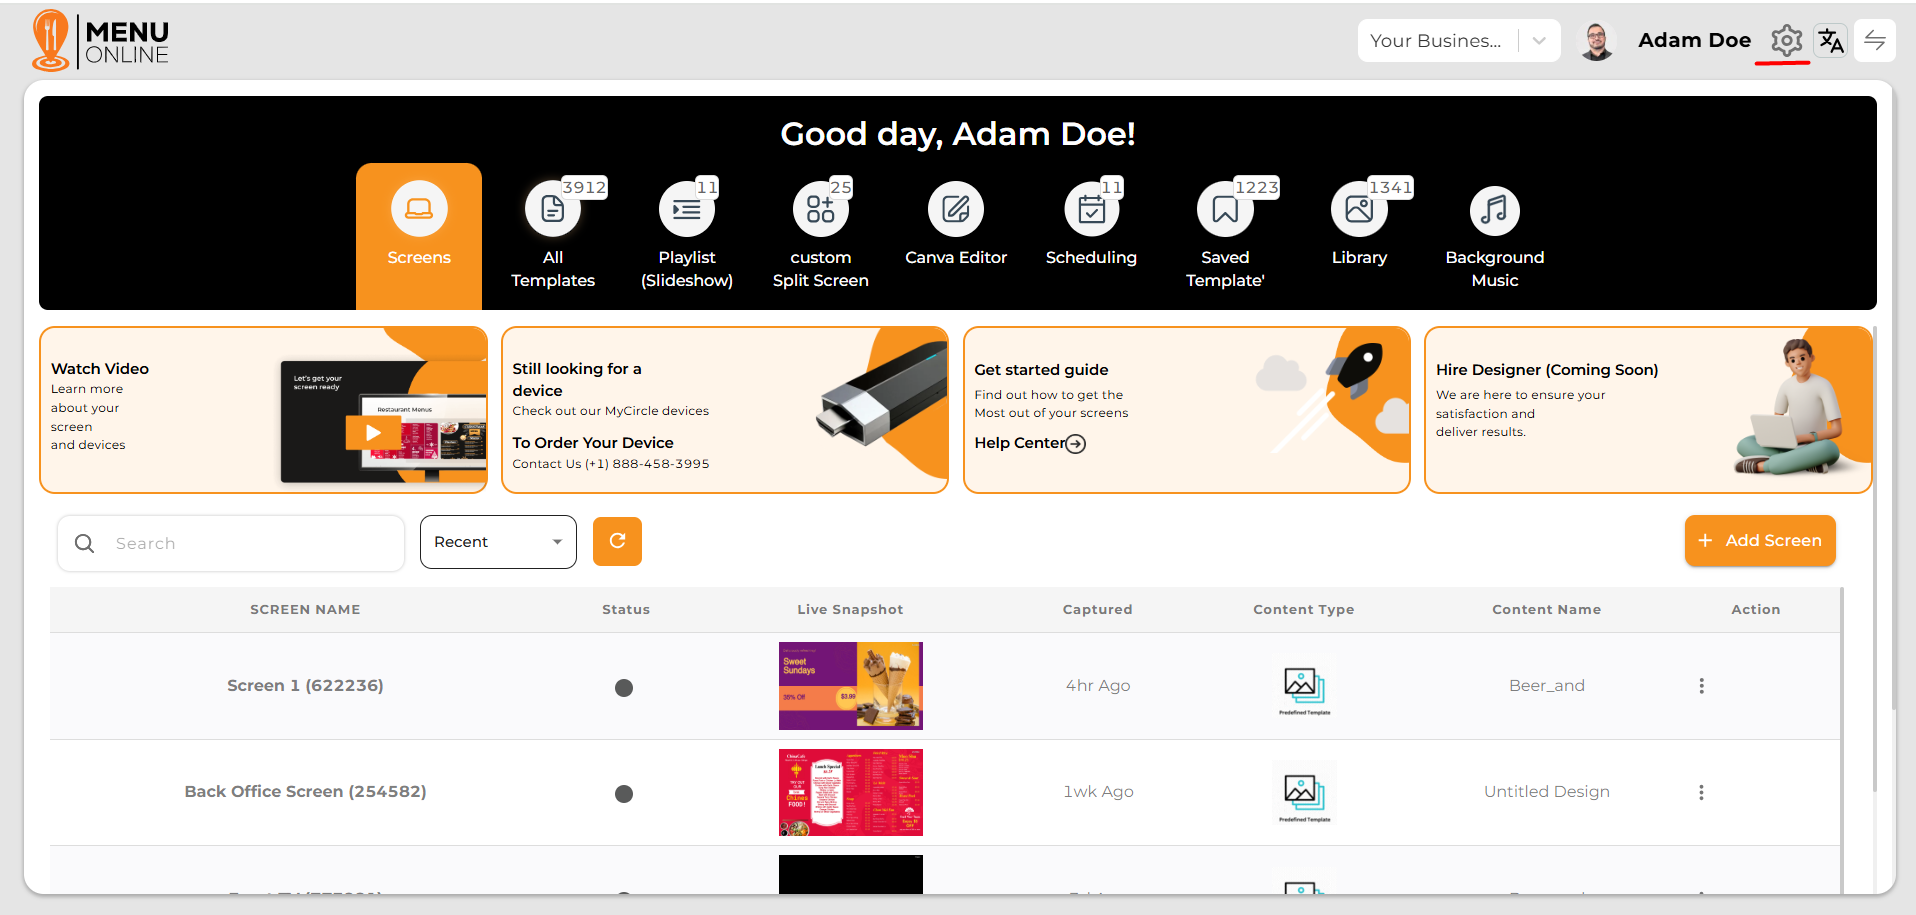Viewport: 1916px width, 915px height.
Task: Click the language translate icon
Action: 1830,41
